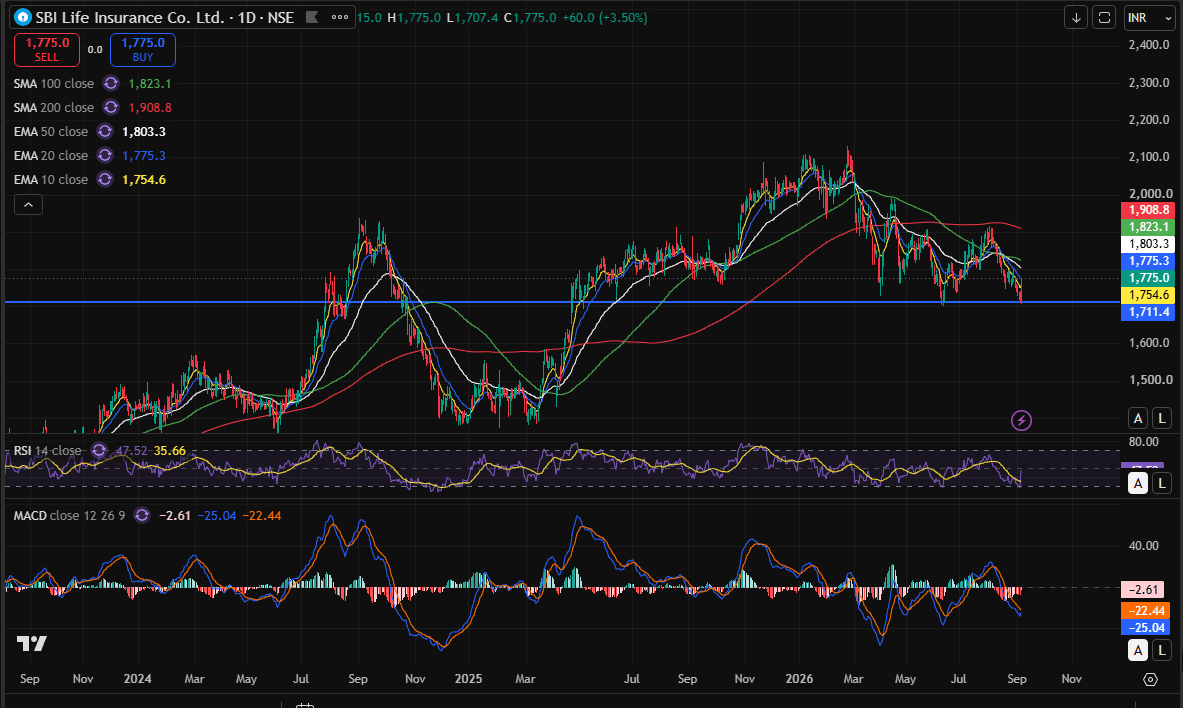Click the refresh icon next to RSI 14 close
This screenshot has height=708, width=1183.
(98, 451)
